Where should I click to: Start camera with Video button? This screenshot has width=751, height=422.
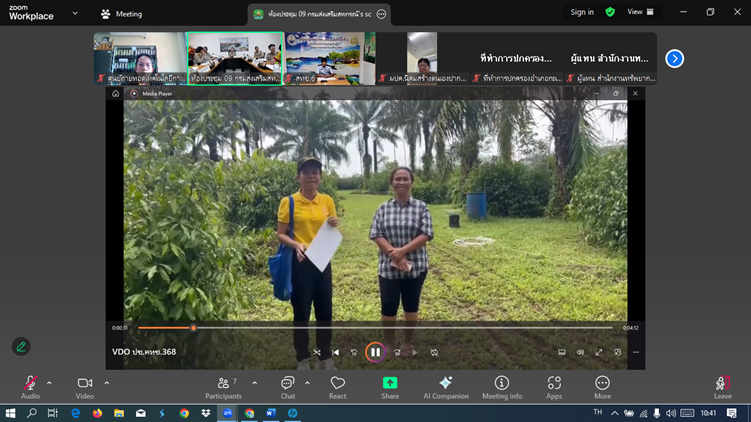[x=85, y=388]
